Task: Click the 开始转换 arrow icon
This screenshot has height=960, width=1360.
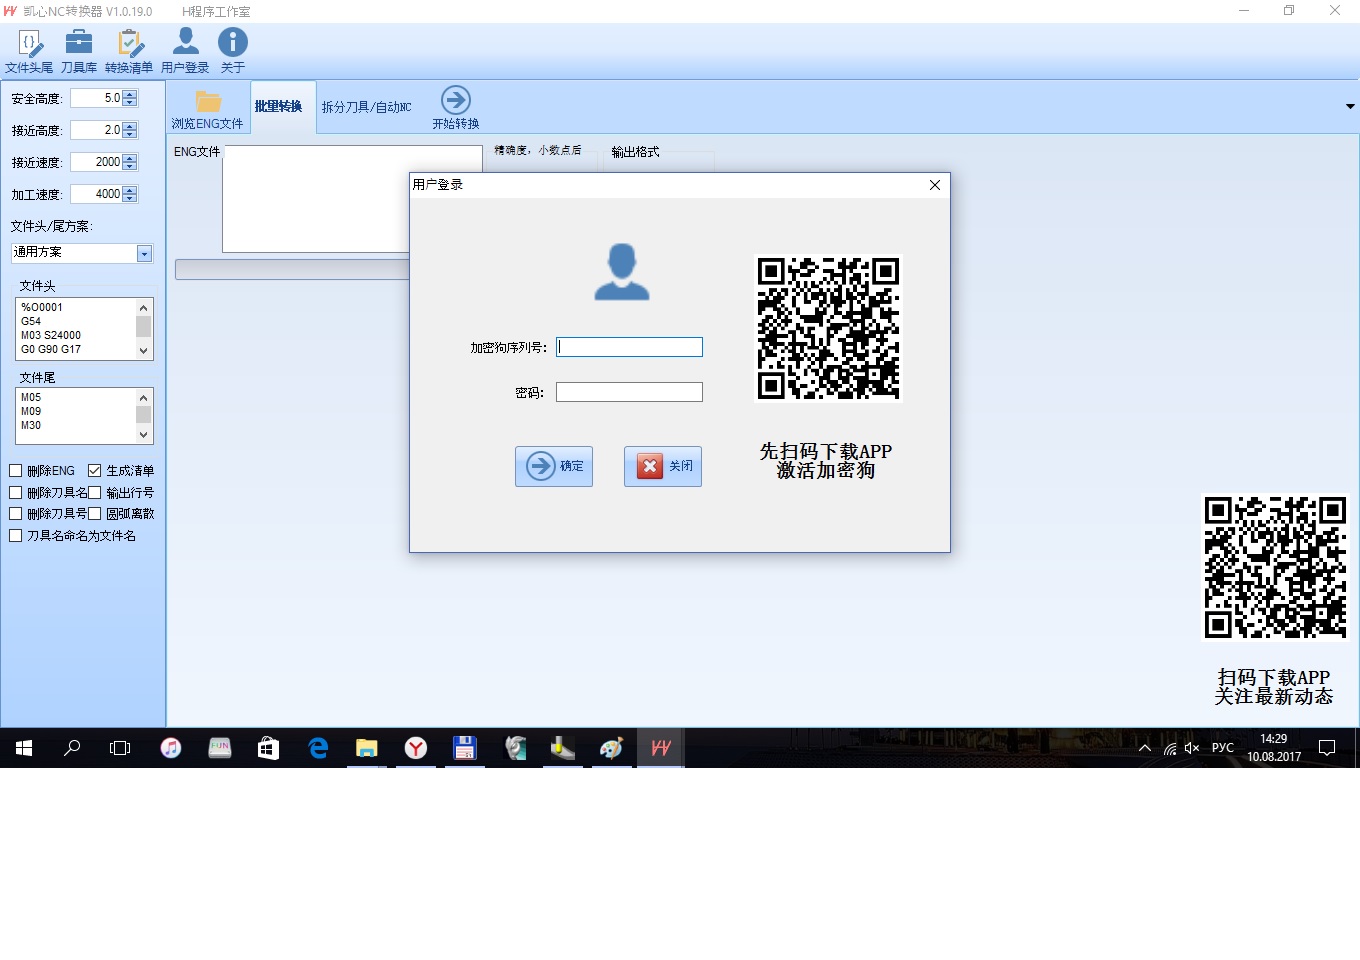Action: click(456, 100)
